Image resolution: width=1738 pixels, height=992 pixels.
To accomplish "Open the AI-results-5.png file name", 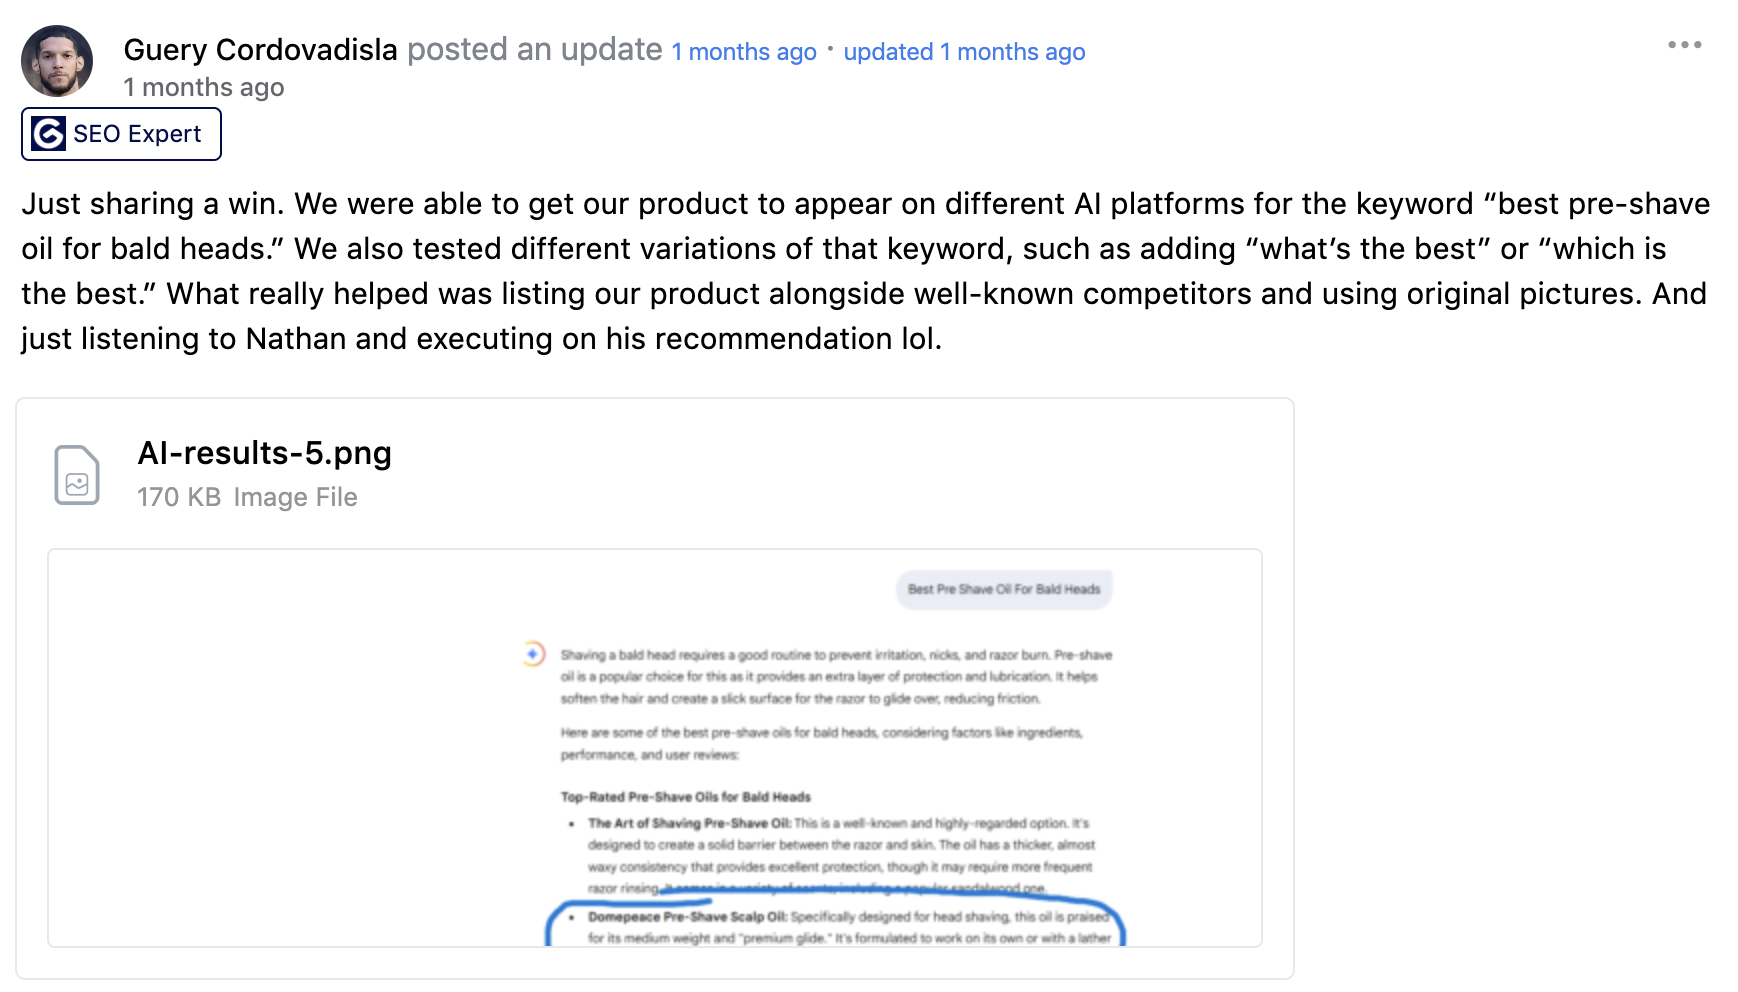I will [264, 453].
